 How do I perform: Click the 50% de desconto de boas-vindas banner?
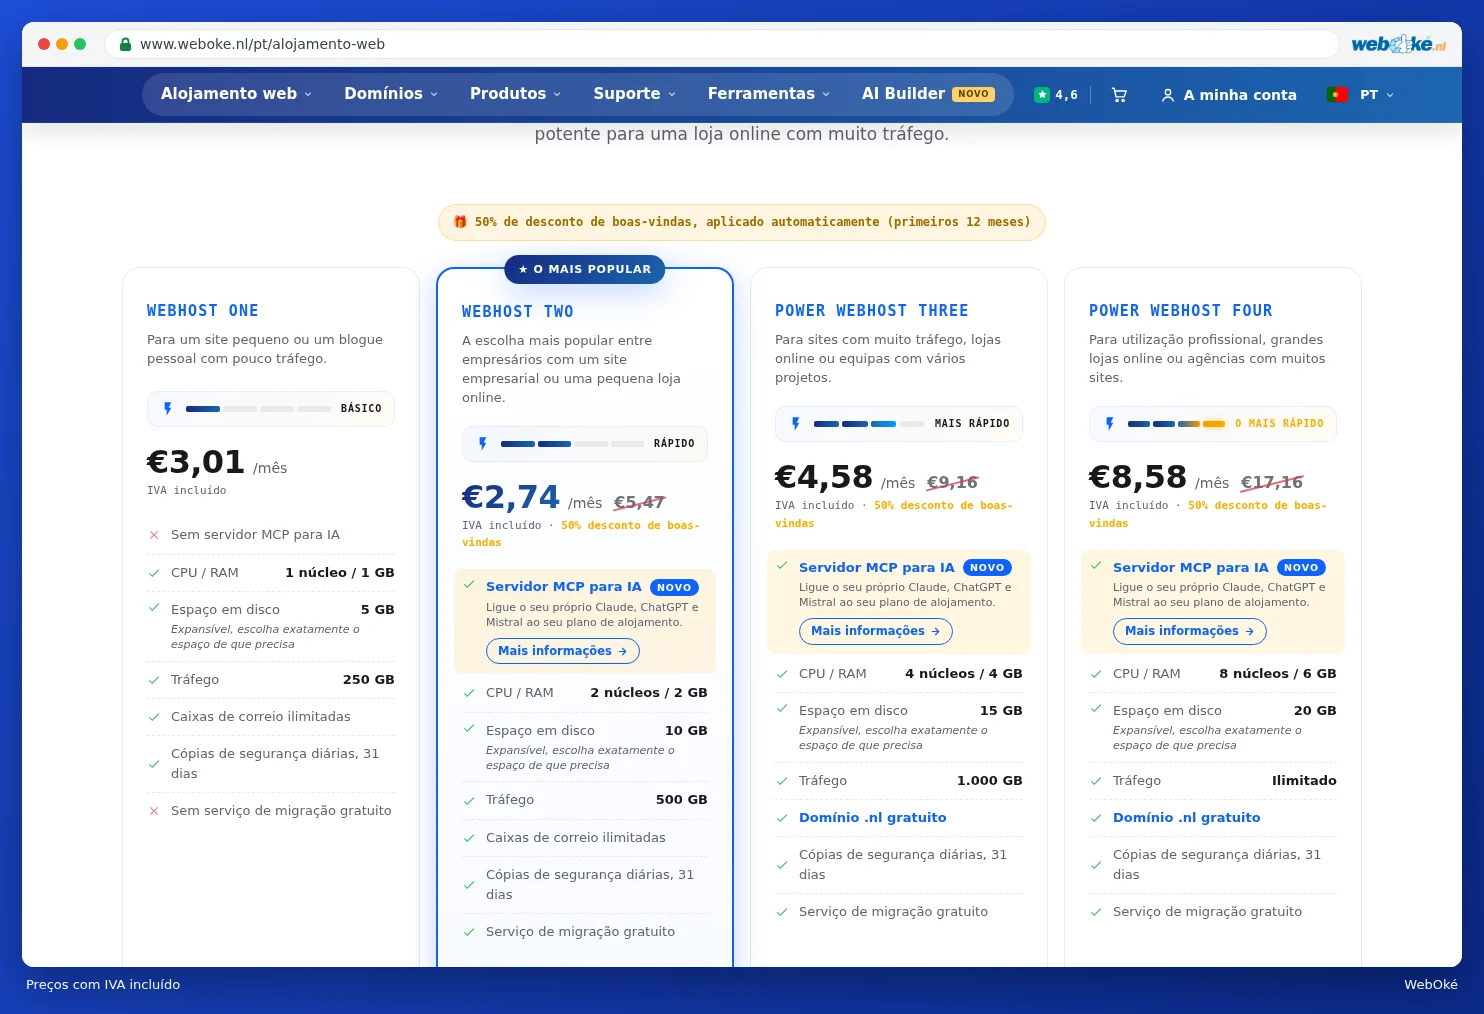click(742, 222)
